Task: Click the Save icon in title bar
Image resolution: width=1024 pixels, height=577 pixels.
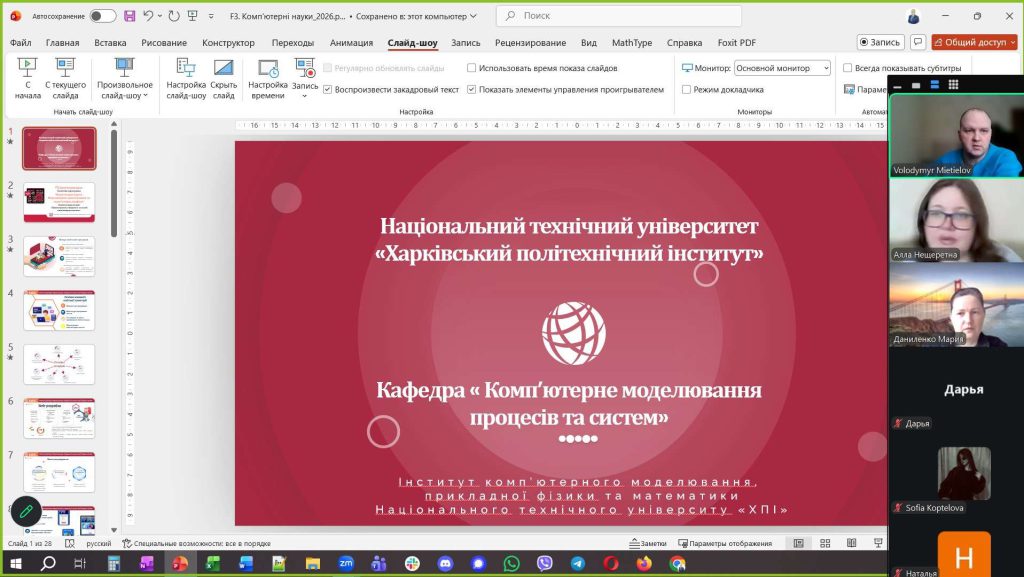Action: click(x=130, y=16)
